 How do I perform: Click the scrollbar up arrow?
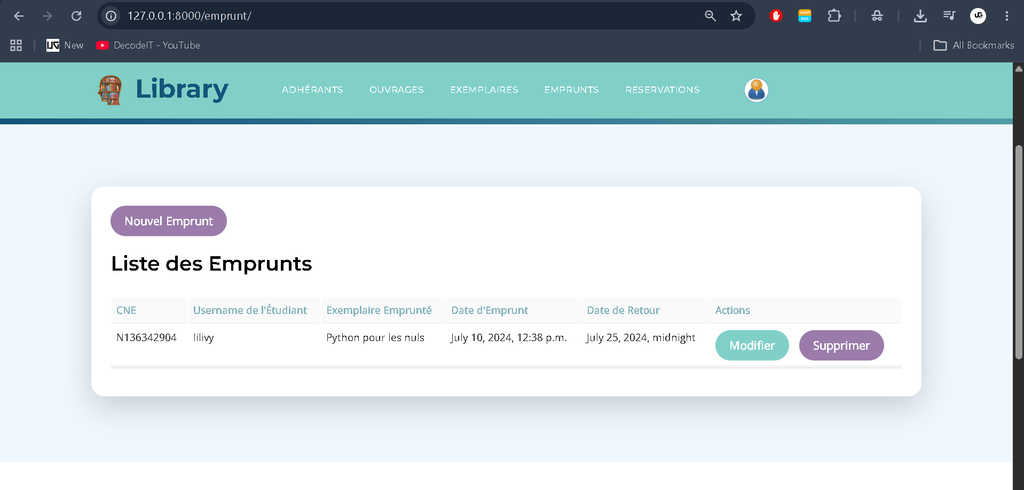coord(1018,68)
